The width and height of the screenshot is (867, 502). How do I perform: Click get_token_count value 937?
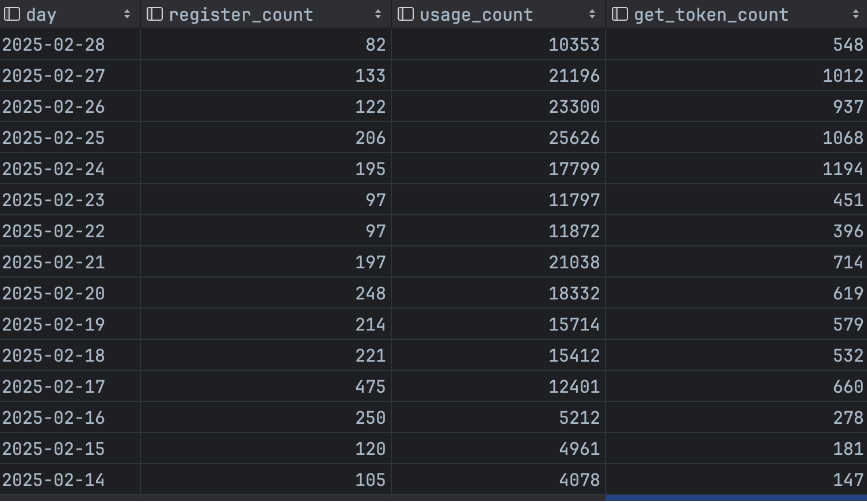(848, 107)
